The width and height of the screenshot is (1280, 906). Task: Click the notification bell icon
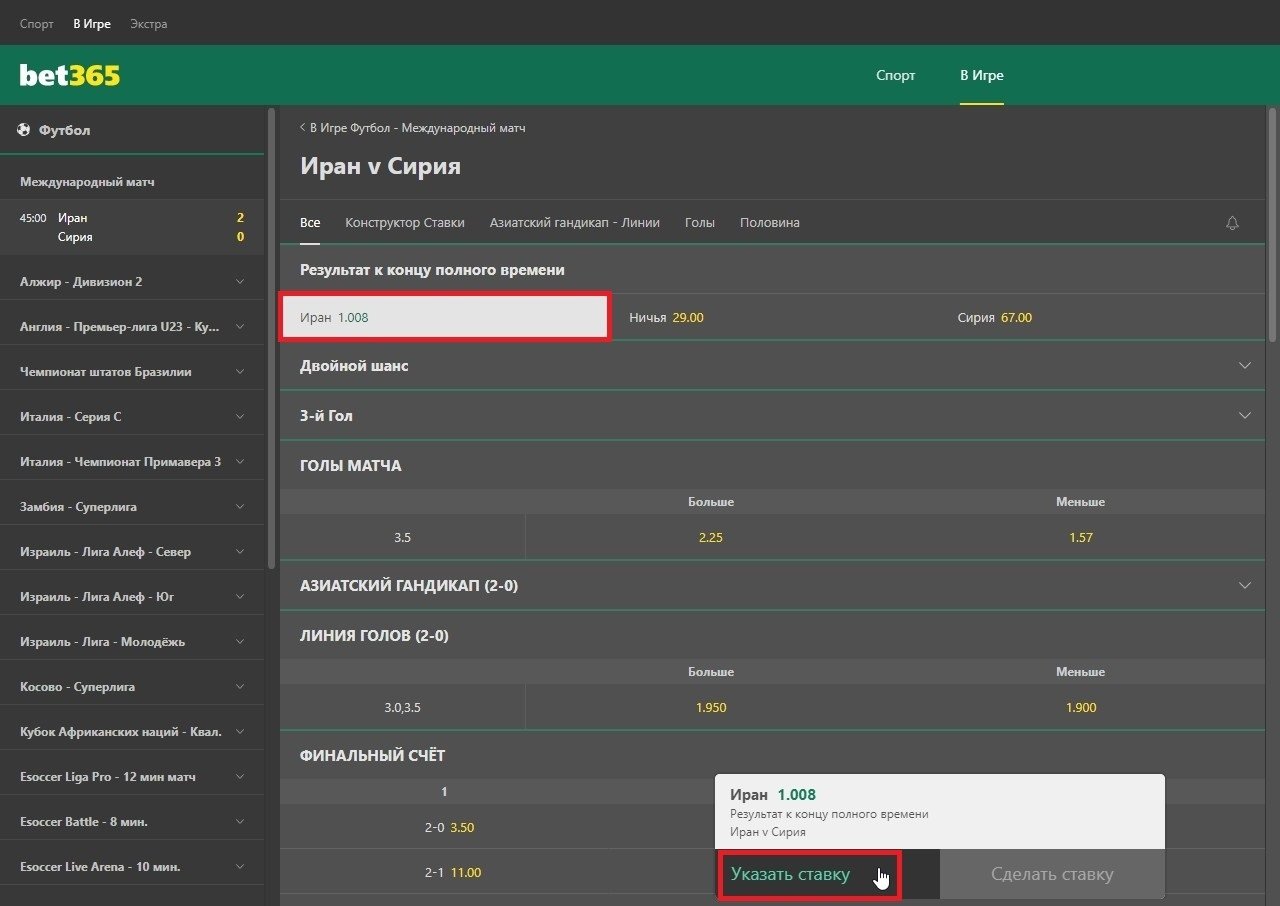[1232, 223]
